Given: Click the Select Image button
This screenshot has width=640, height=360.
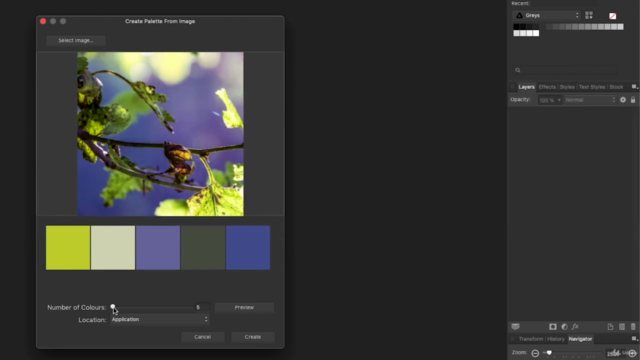Looking at the screenshot, I should point(76,40).
